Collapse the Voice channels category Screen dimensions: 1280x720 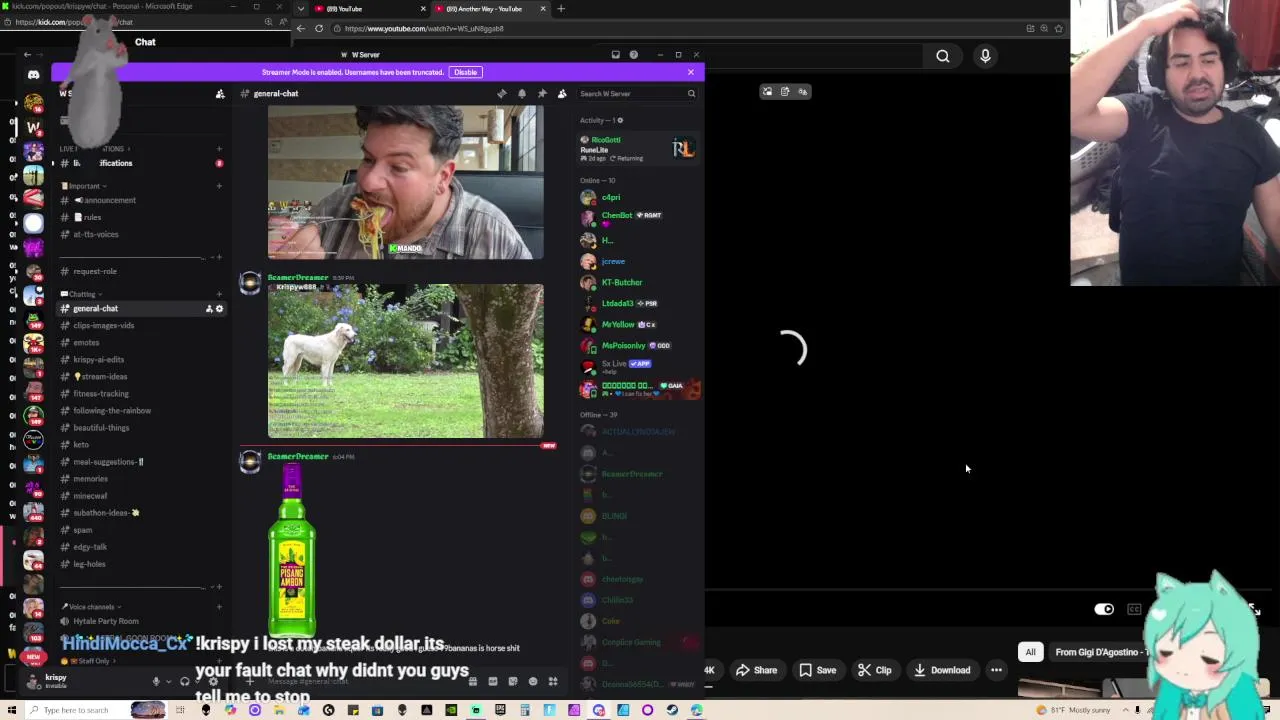(92, 606)
